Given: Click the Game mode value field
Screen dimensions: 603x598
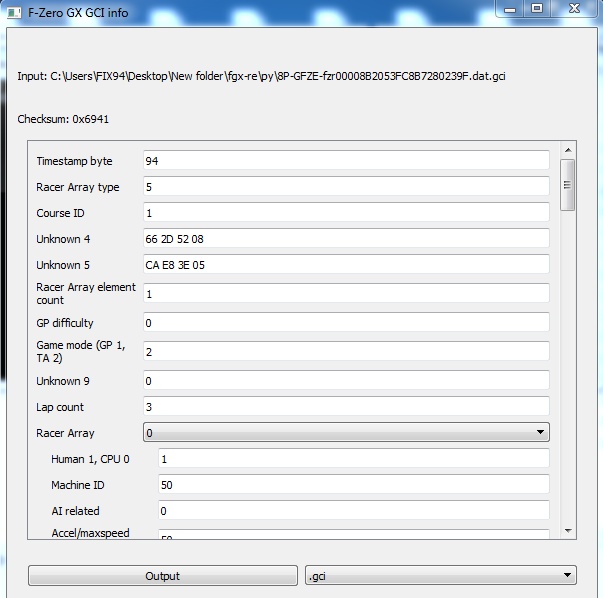Looking at the screenshot, I should 346,351.
